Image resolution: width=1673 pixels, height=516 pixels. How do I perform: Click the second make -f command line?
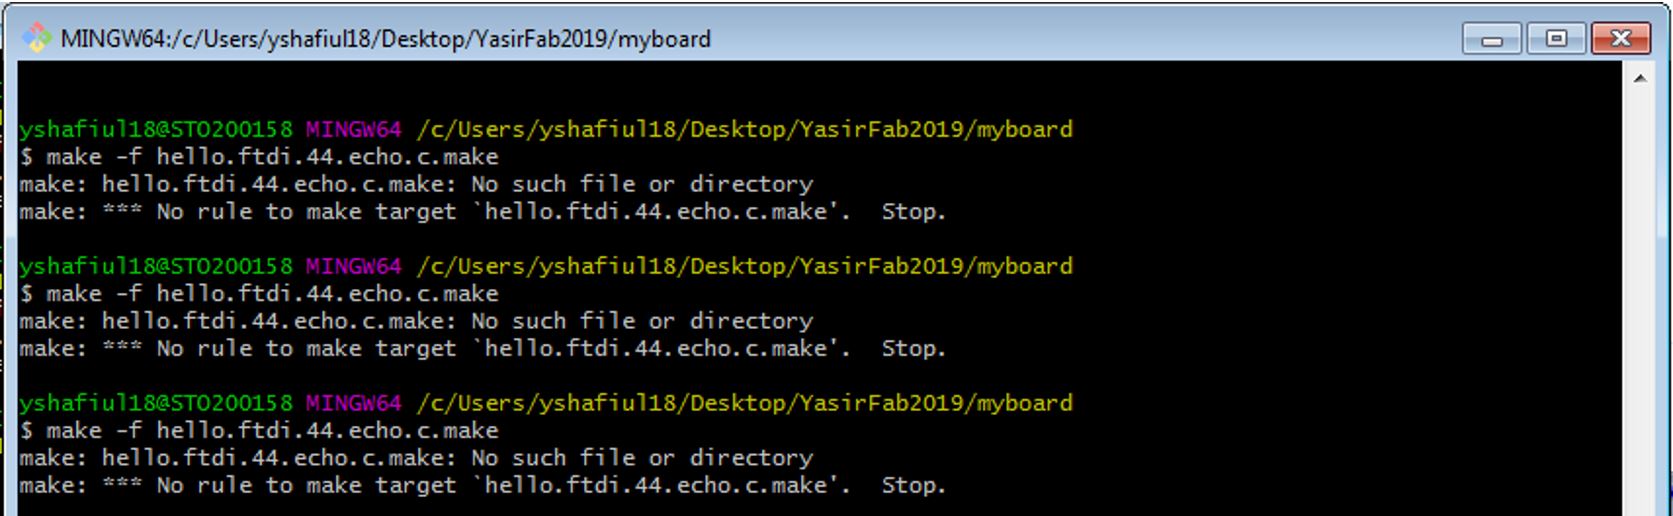[x=259, y=294]
